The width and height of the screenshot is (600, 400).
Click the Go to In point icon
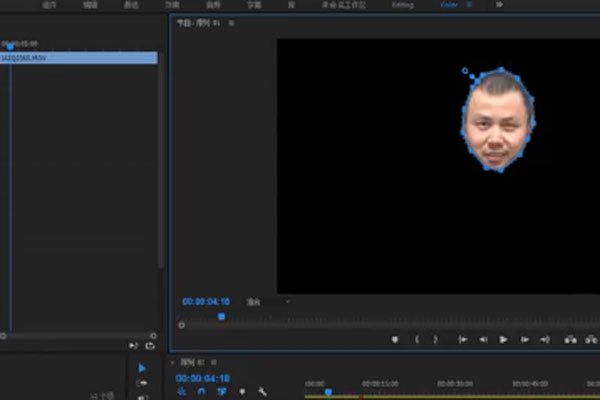pyautogui.click(x=462, y=340)
